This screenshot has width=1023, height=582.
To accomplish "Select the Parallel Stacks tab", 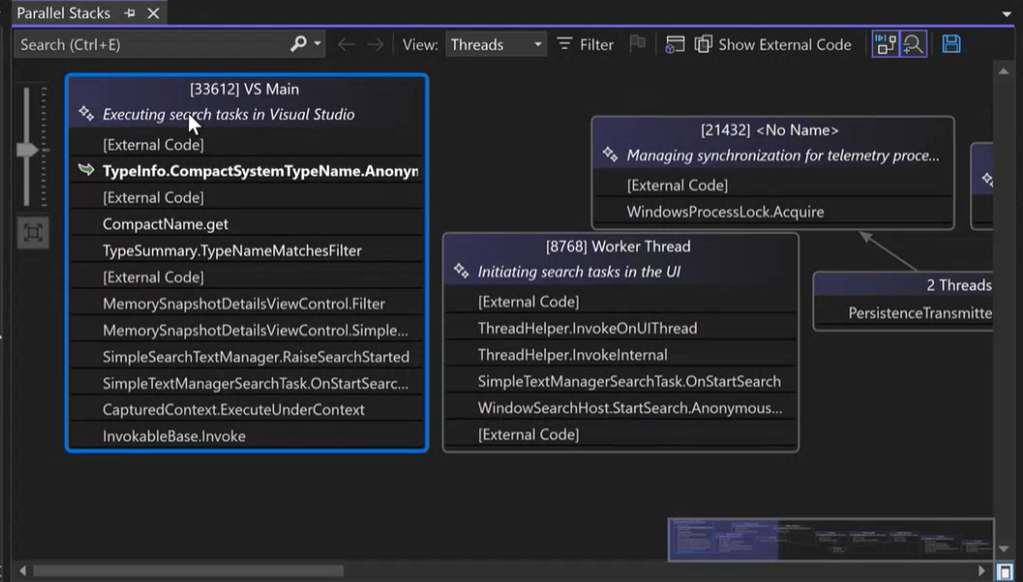I will pyautogui.click(x=66, y=13).
